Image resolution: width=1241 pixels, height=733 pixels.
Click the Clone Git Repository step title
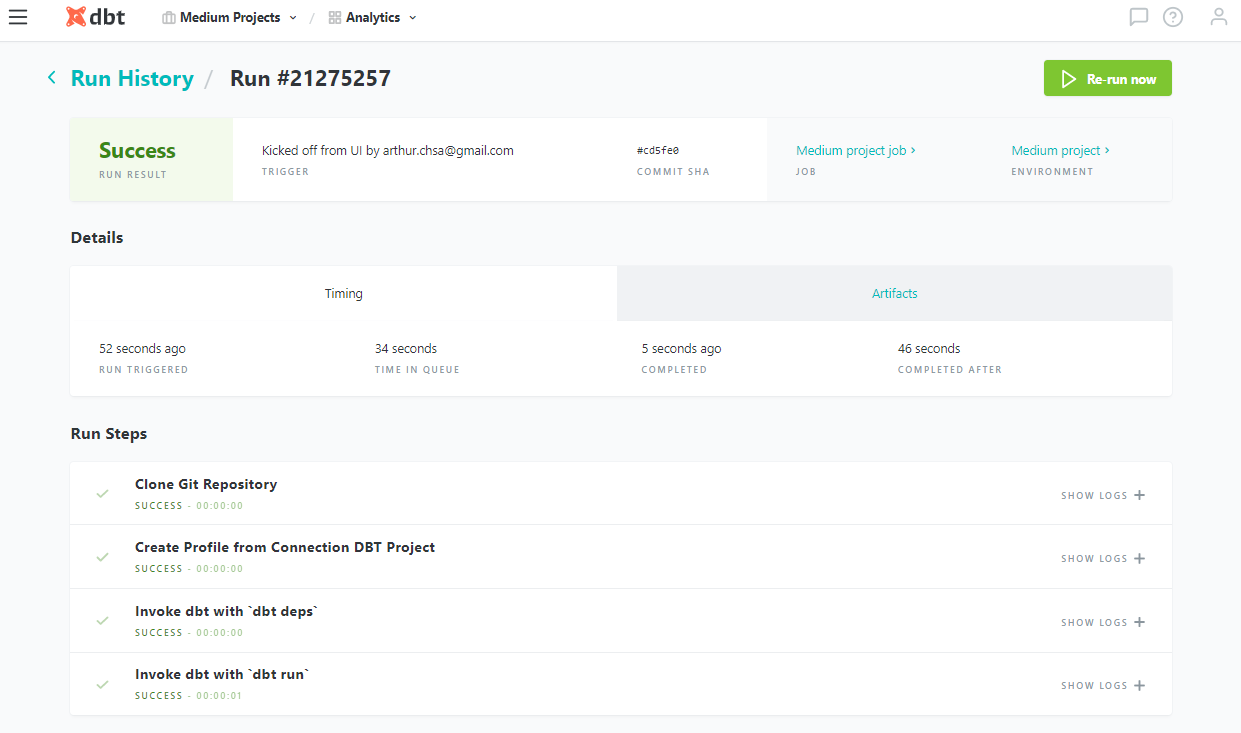(x=206, y=484)
